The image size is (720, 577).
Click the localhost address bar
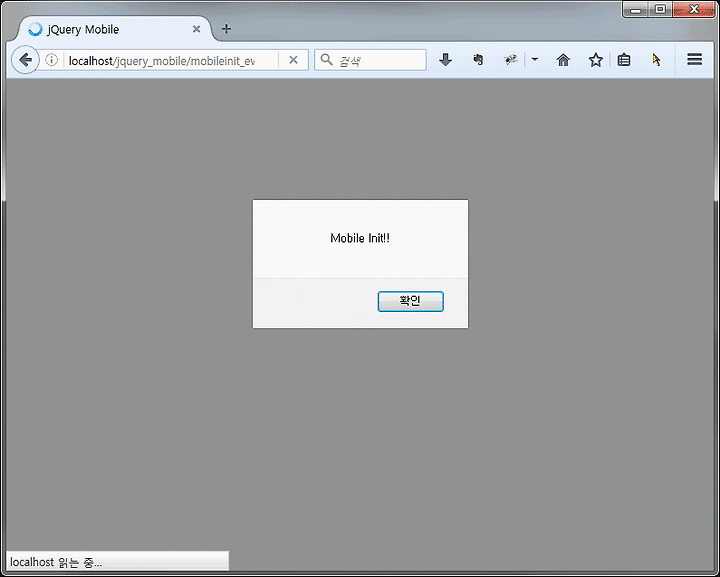pyautogui.click(x=172, y=60)
